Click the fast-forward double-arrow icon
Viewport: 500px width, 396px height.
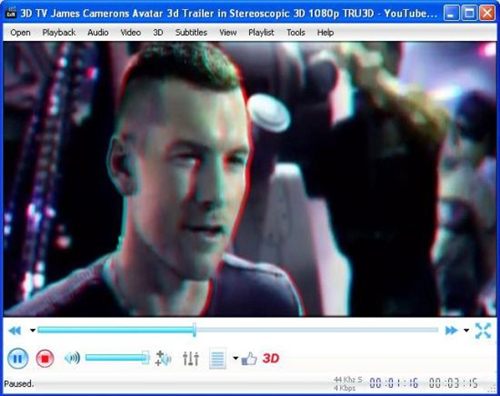(451, 331)
